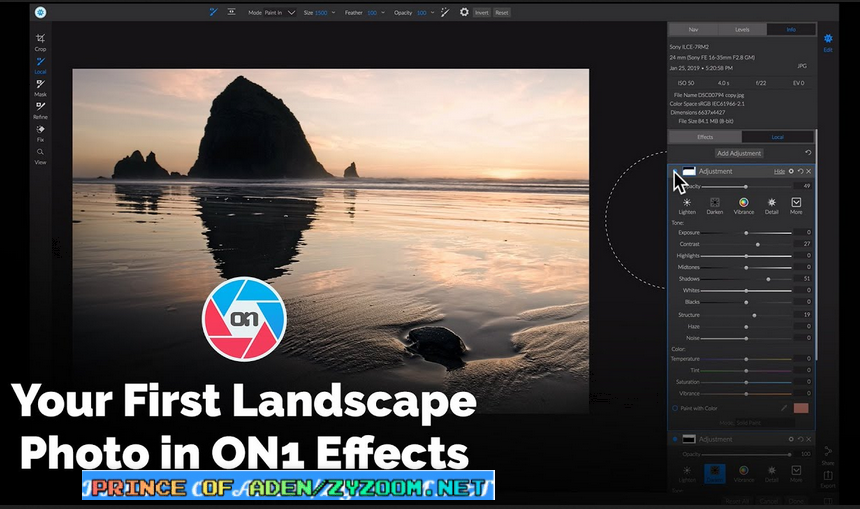Screen dimensions: 860x509
Task: Open the Mode Paint In dropdown
Action: pyautogui.click(x=280, y=13)
